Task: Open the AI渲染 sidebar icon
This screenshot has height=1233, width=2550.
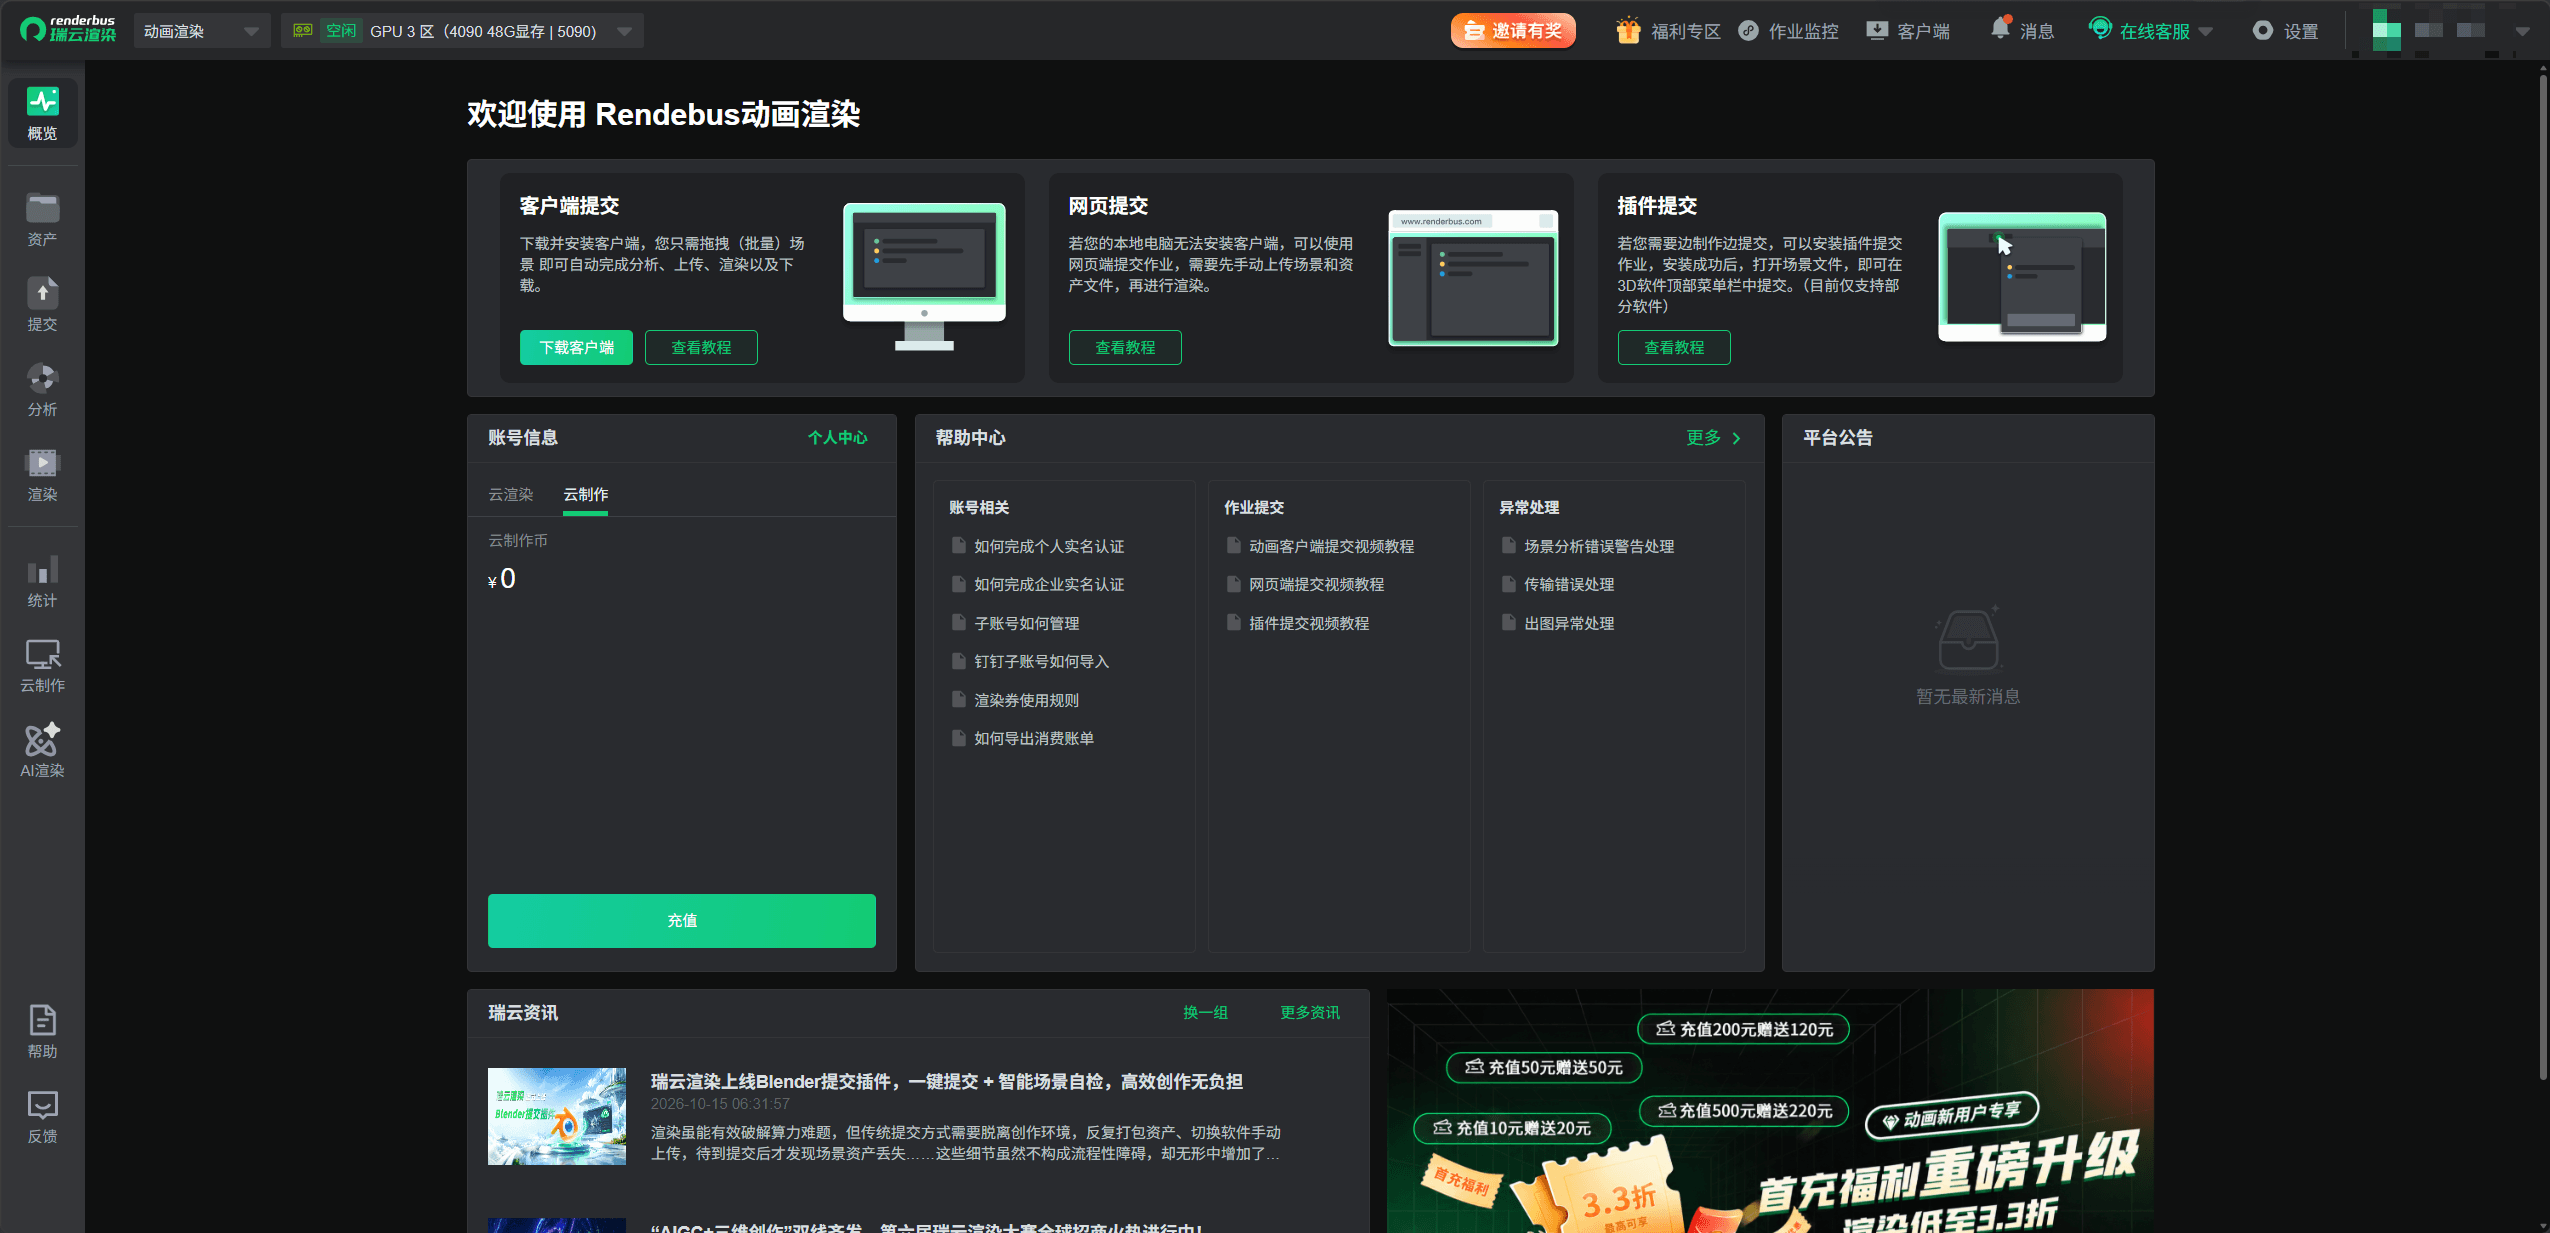Action: [42, 750]
